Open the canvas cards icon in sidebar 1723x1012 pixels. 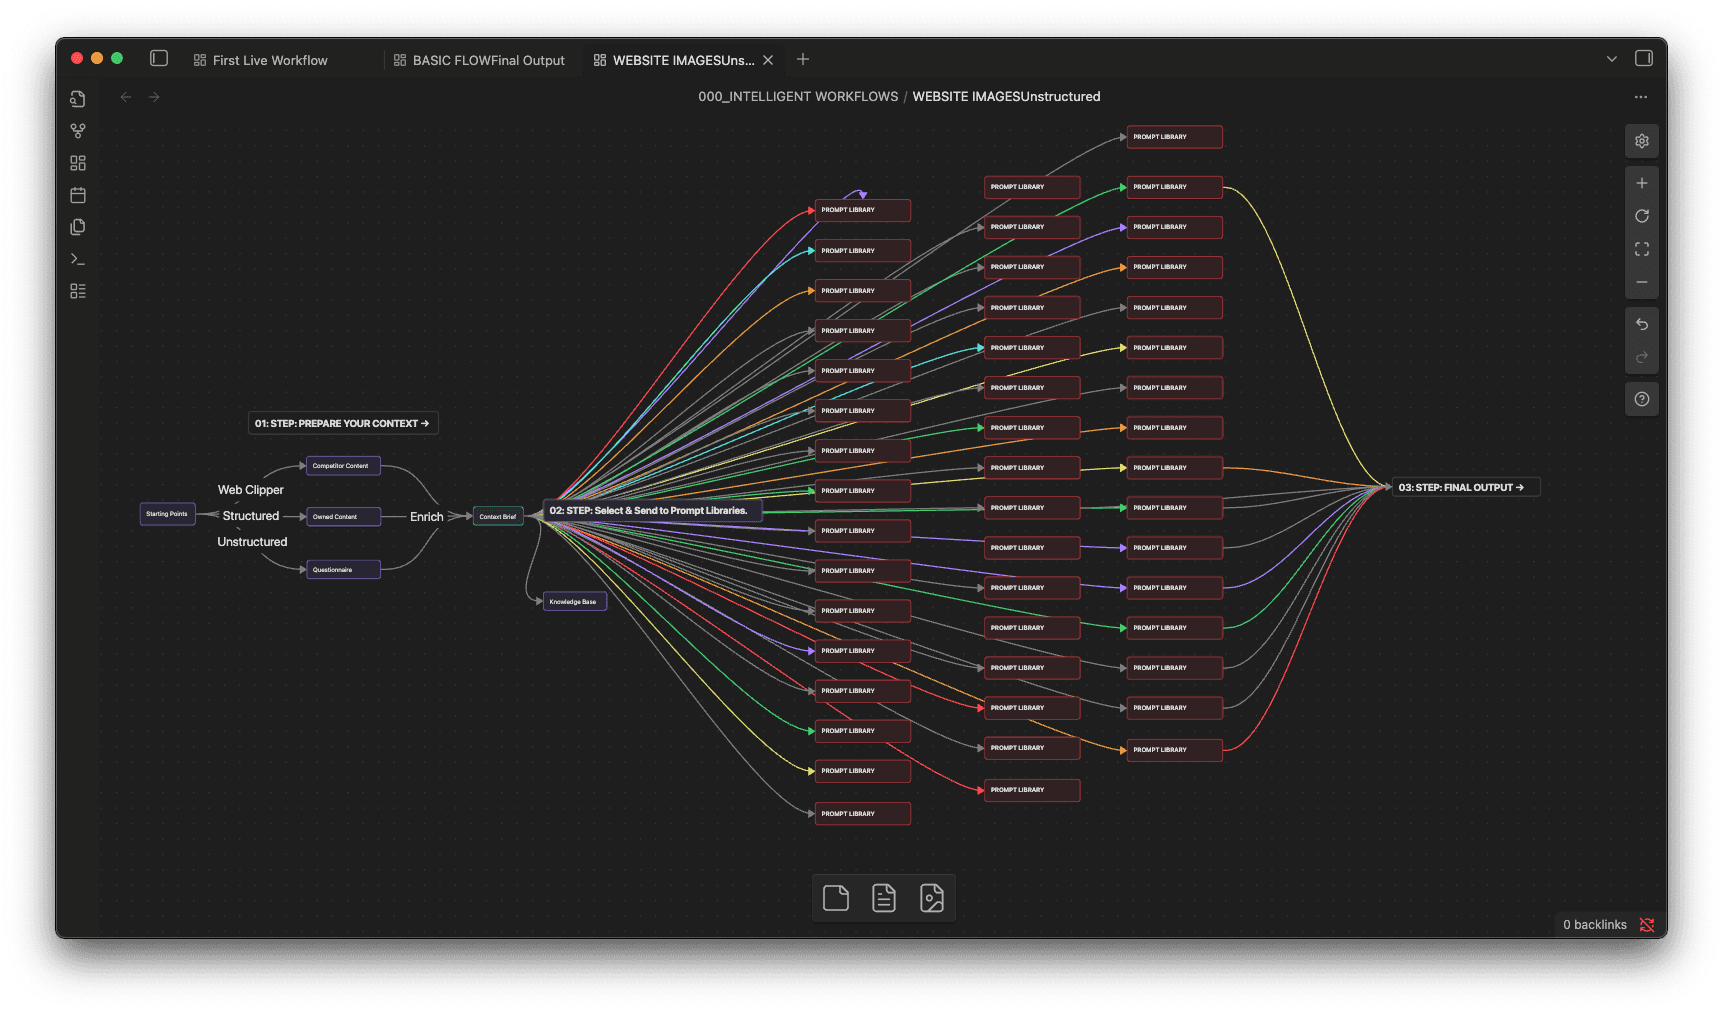click(78, 162)
